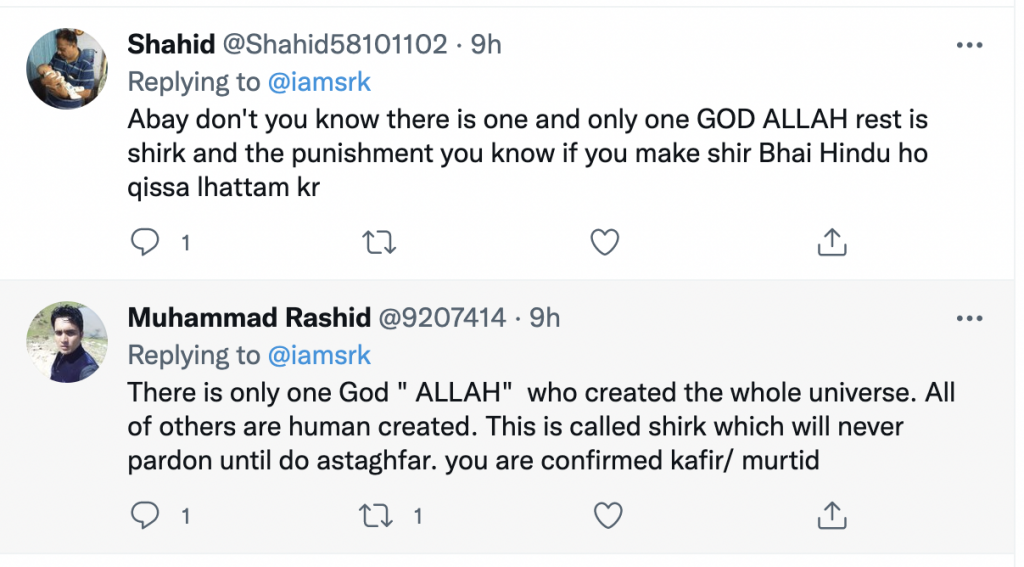The width and height of the screenshot is (1024, 567).
Task: Open Shahid's profile picture
Action: (66, 68)
